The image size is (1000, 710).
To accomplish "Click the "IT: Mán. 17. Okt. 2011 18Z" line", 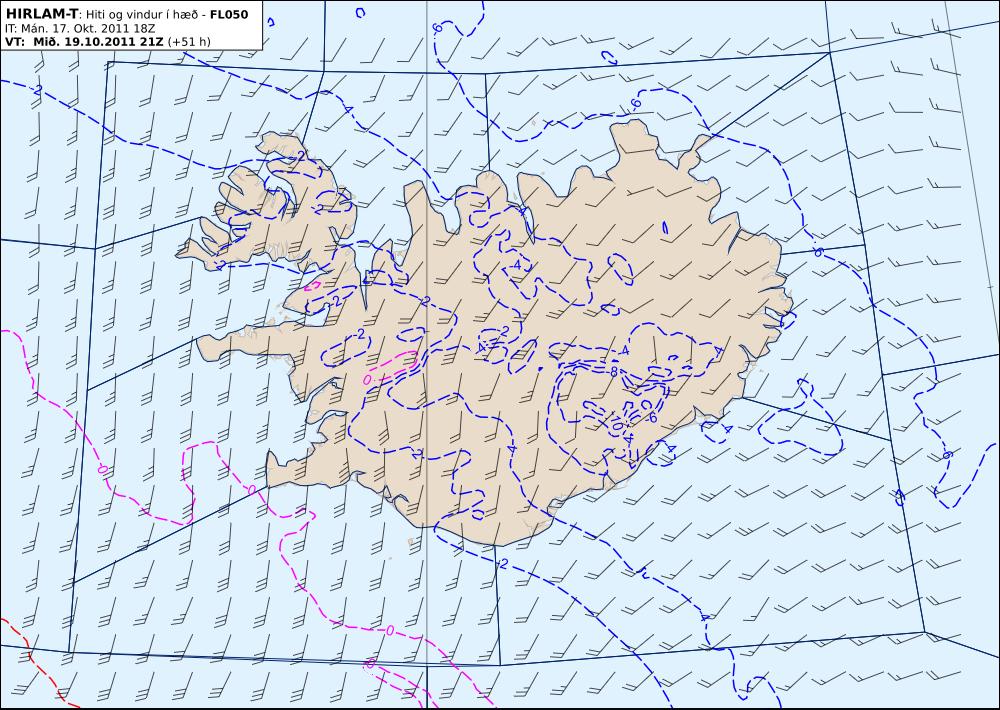I will tap(80, 29).
